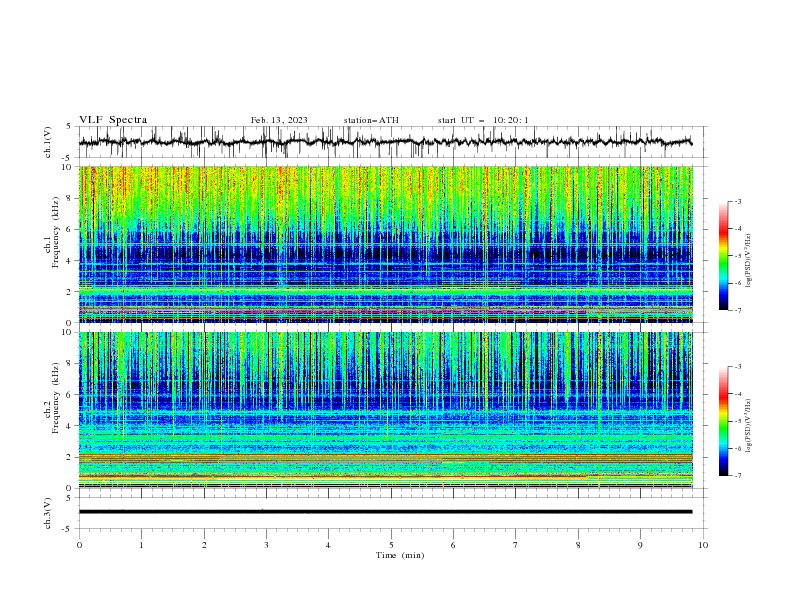This screenshot has width=792, height=612.
Task: Click the ch.2 colorbar "log(PSD)(V²/Hz)" label
Action: pyautogui.click(x=749, y=425)
